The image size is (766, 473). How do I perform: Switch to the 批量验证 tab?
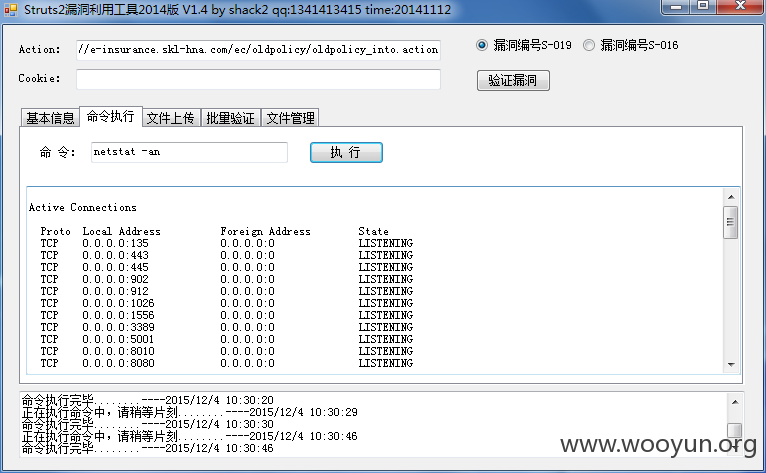click(x=231, y=118)
